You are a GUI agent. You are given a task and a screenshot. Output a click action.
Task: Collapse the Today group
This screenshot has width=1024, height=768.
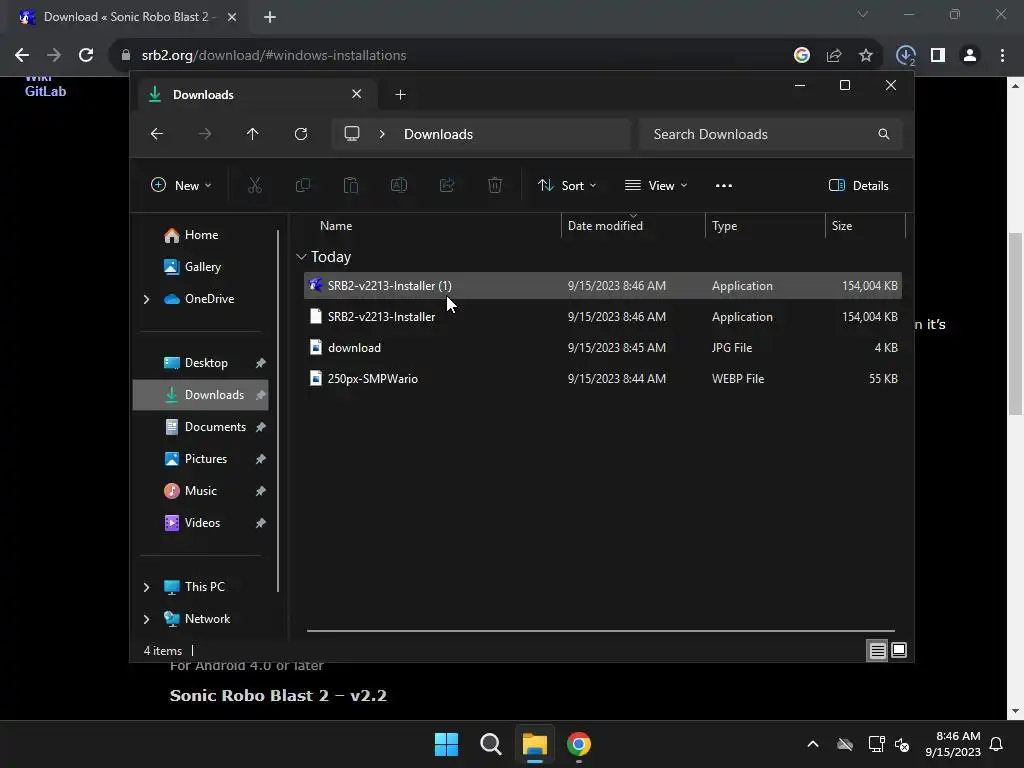coord(301,257)
